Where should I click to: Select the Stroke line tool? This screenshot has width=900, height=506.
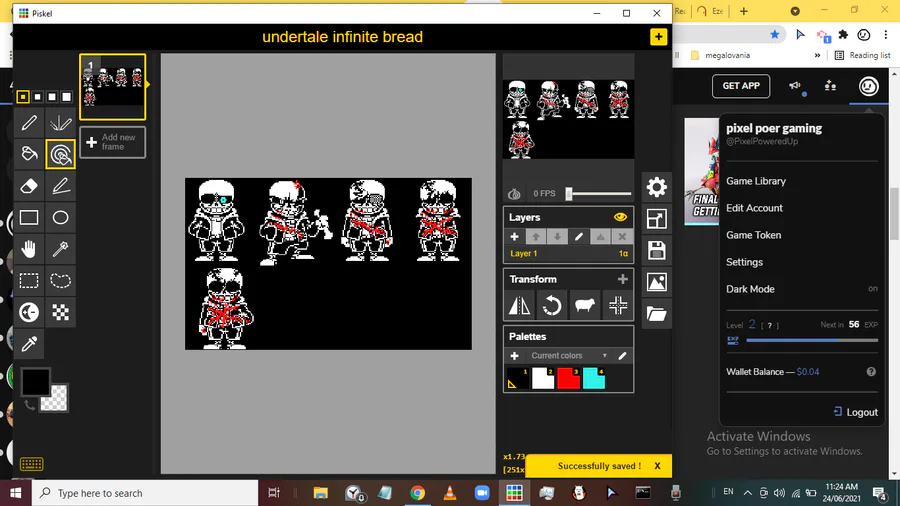tap(60, 186)
